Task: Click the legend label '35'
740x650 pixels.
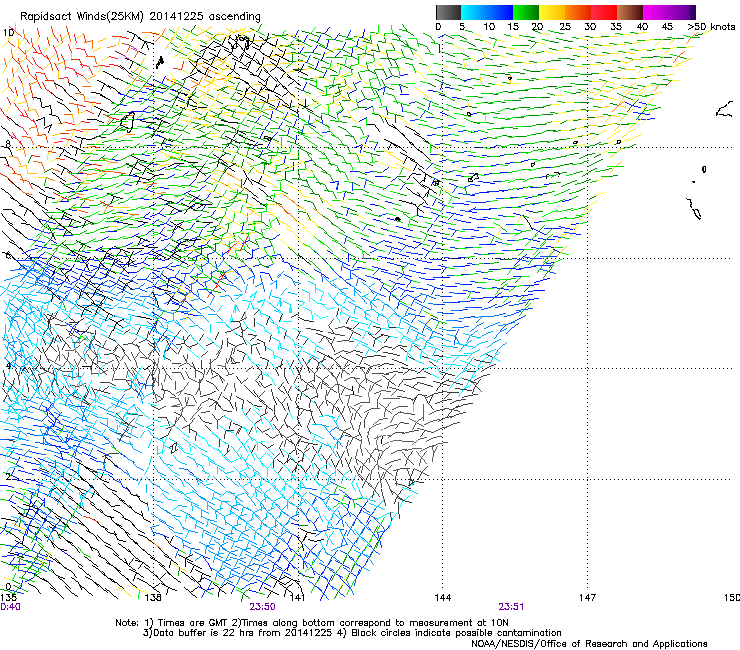Action: click(616, 26)
